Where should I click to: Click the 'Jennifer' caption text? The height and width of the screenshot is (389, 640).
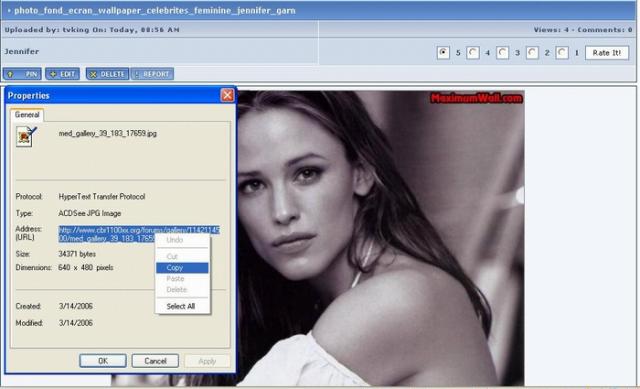coord(22,51)
